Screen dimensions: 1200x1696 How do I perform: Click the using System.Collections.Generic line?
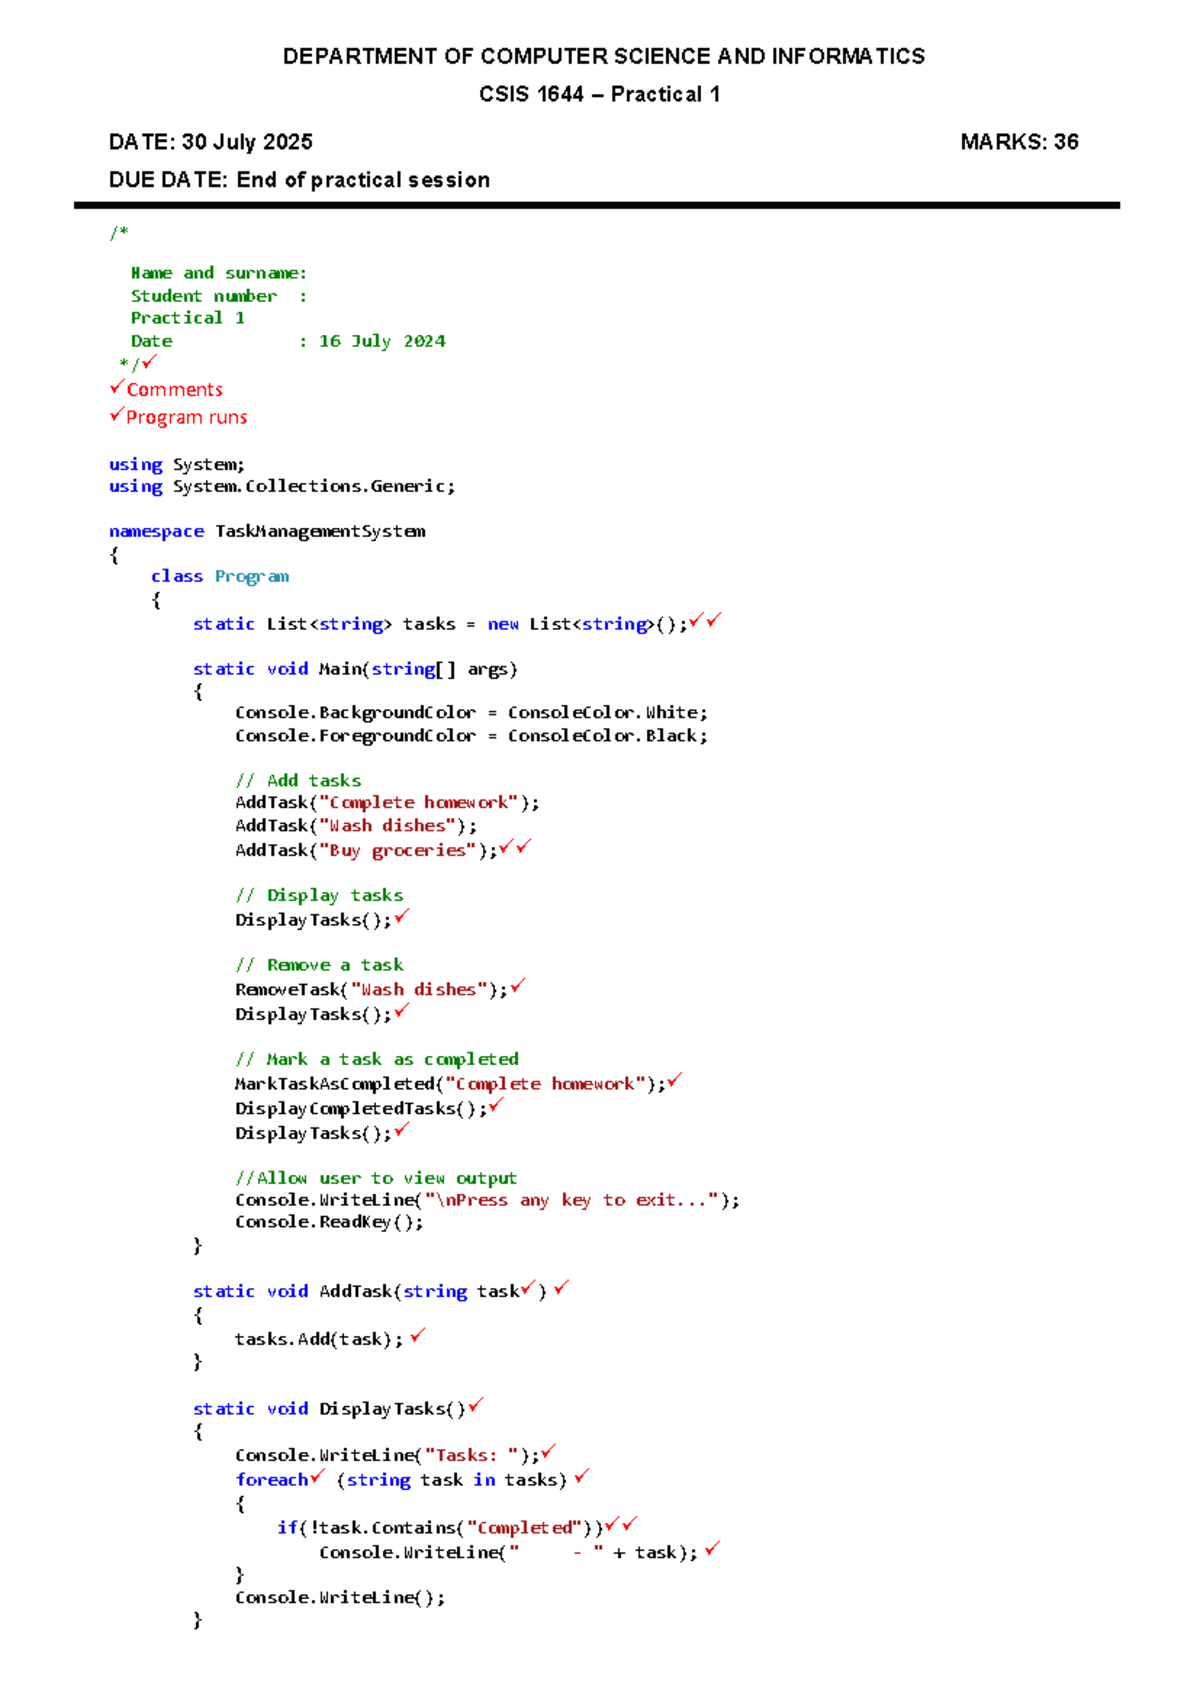282,487
